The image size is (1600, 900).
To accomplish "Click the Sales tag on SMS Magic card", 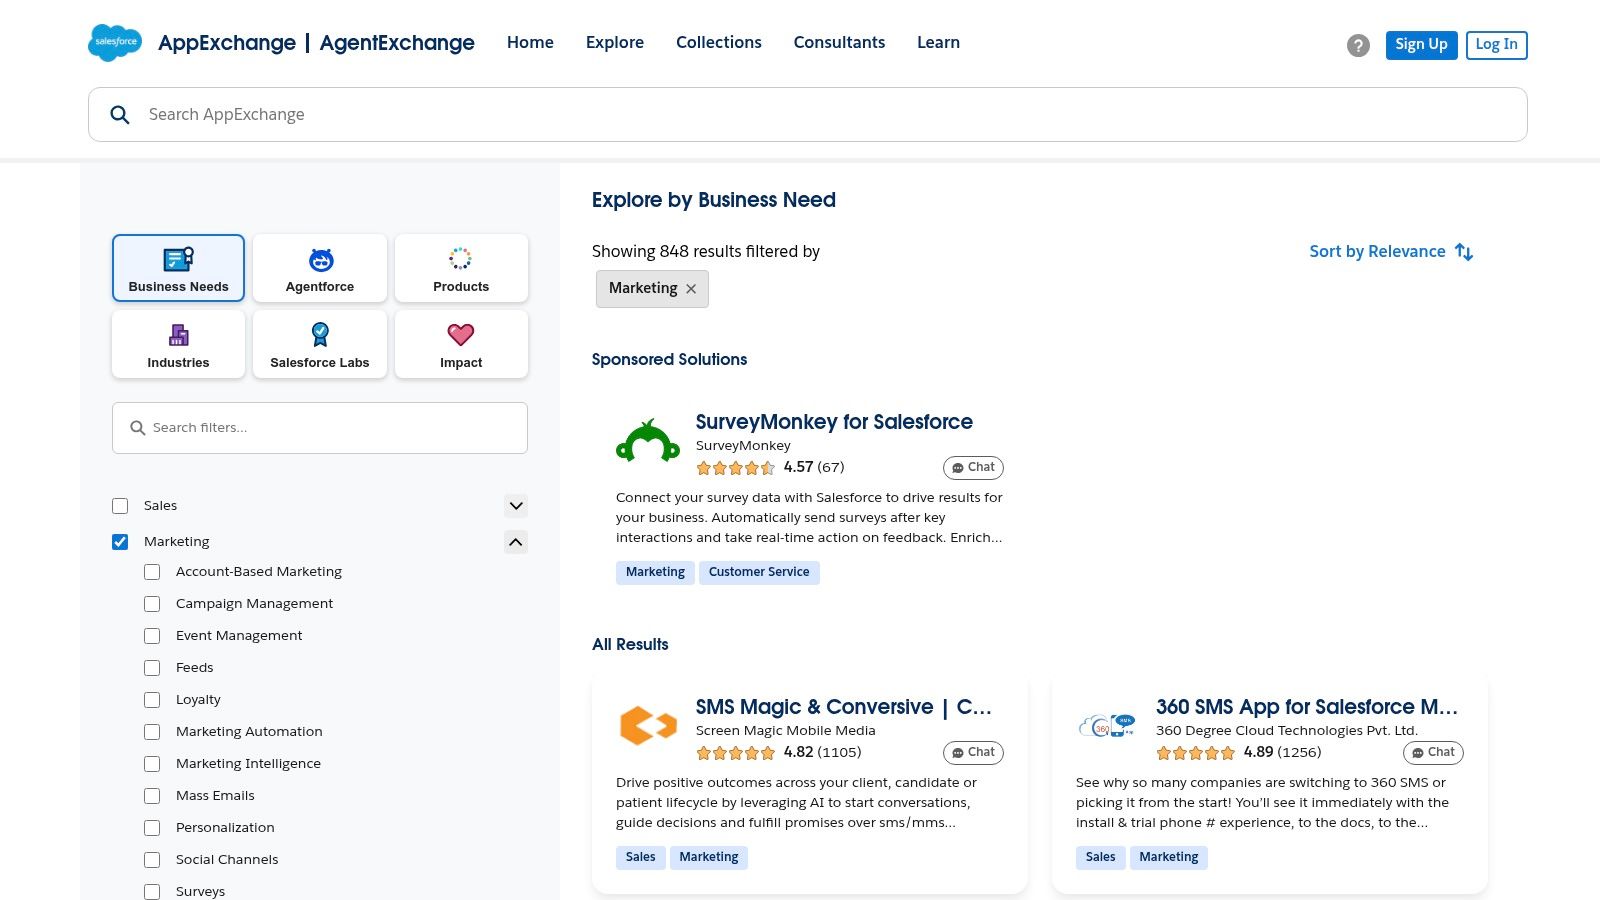I will click(641, 858).
